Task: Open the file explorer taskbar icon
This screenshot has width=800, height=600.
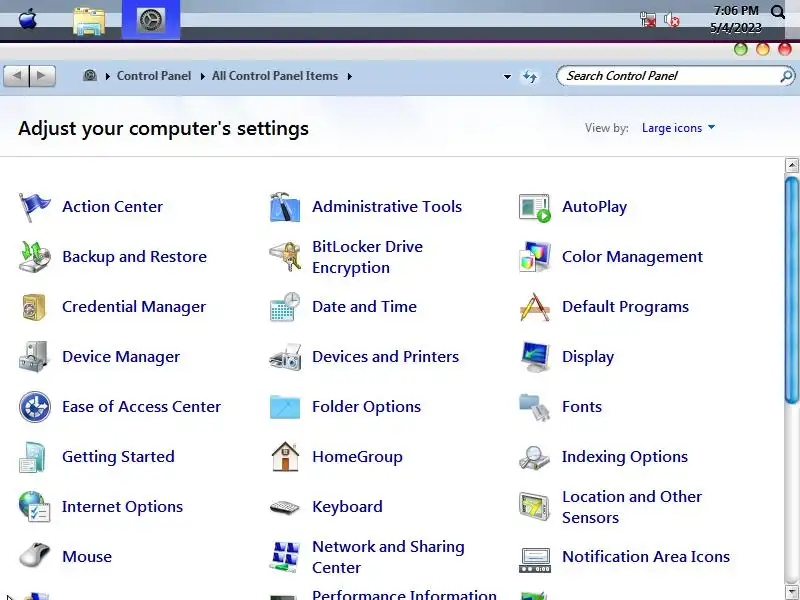Action: 89,21
